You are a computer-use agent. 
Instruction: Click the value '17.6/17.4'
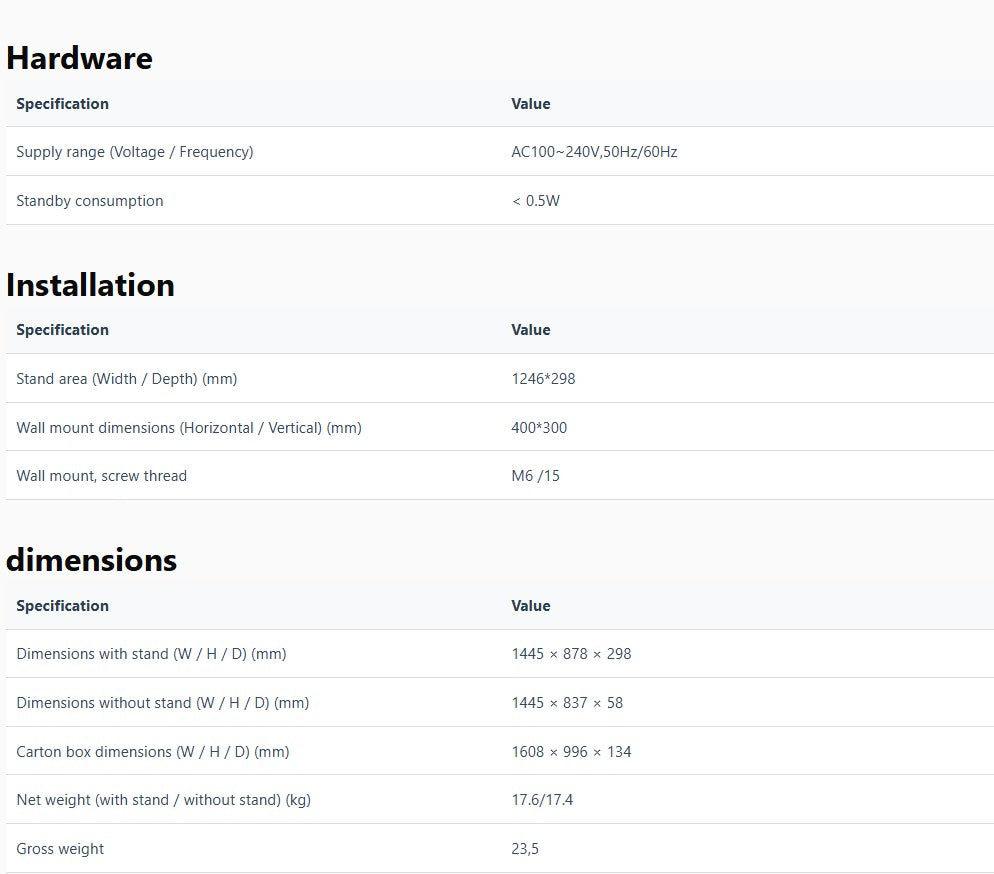542,800
